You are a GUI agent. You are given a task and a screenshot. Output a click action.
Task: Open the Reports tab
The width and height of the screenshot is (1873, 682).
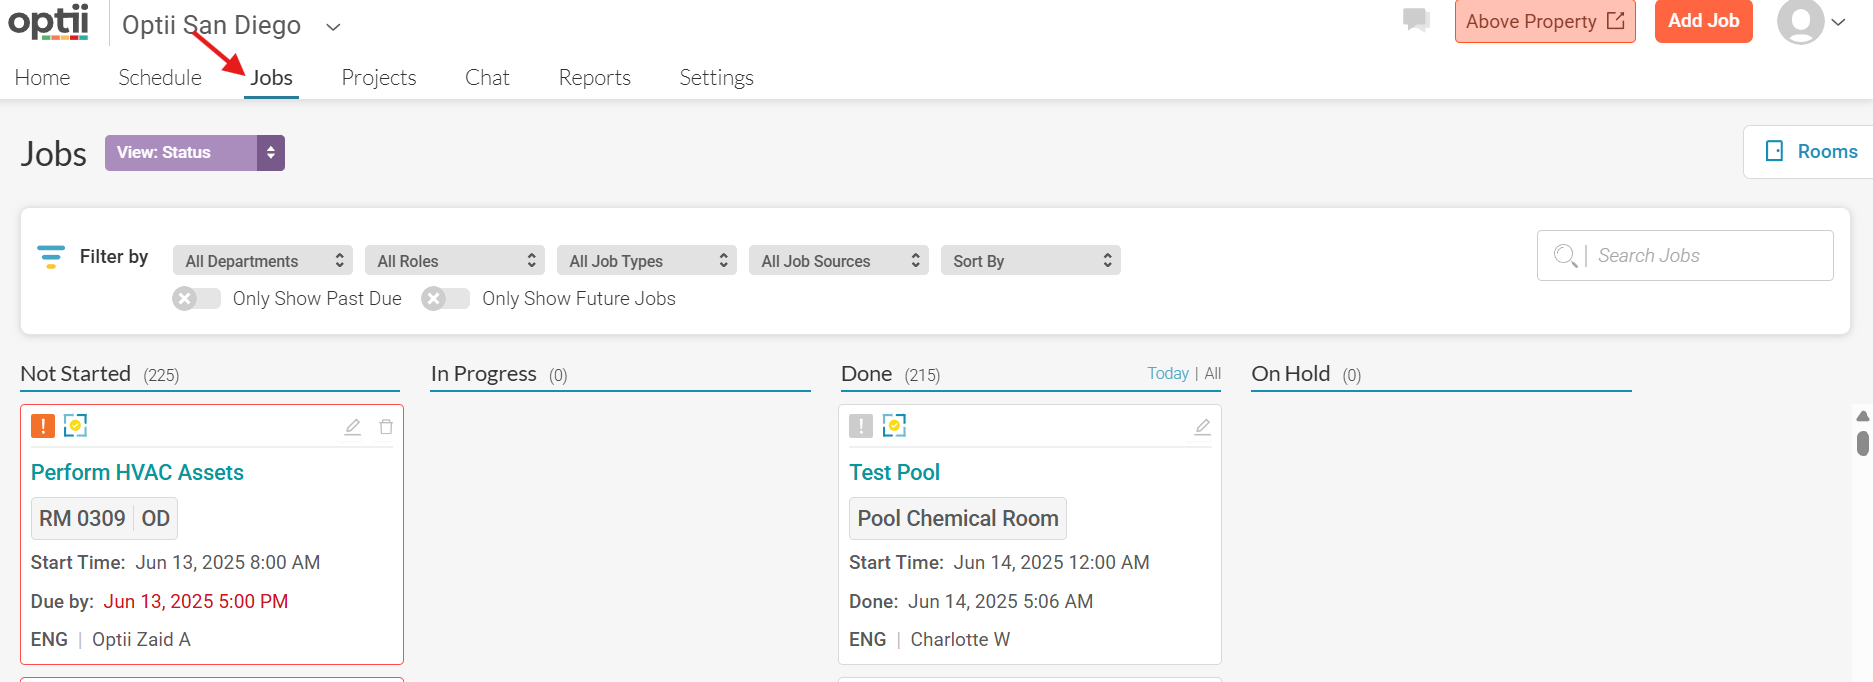[595, 78]
